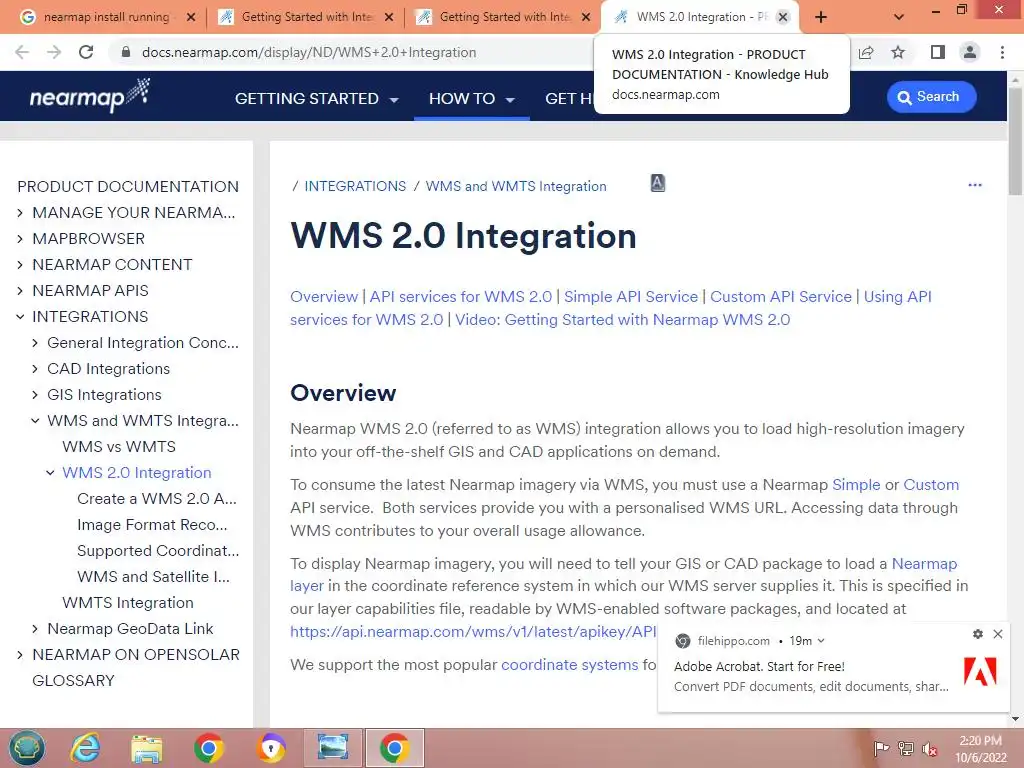1024x768 pixels.
Task: Open WMTS Integration sidebar page
Action: 128,603
